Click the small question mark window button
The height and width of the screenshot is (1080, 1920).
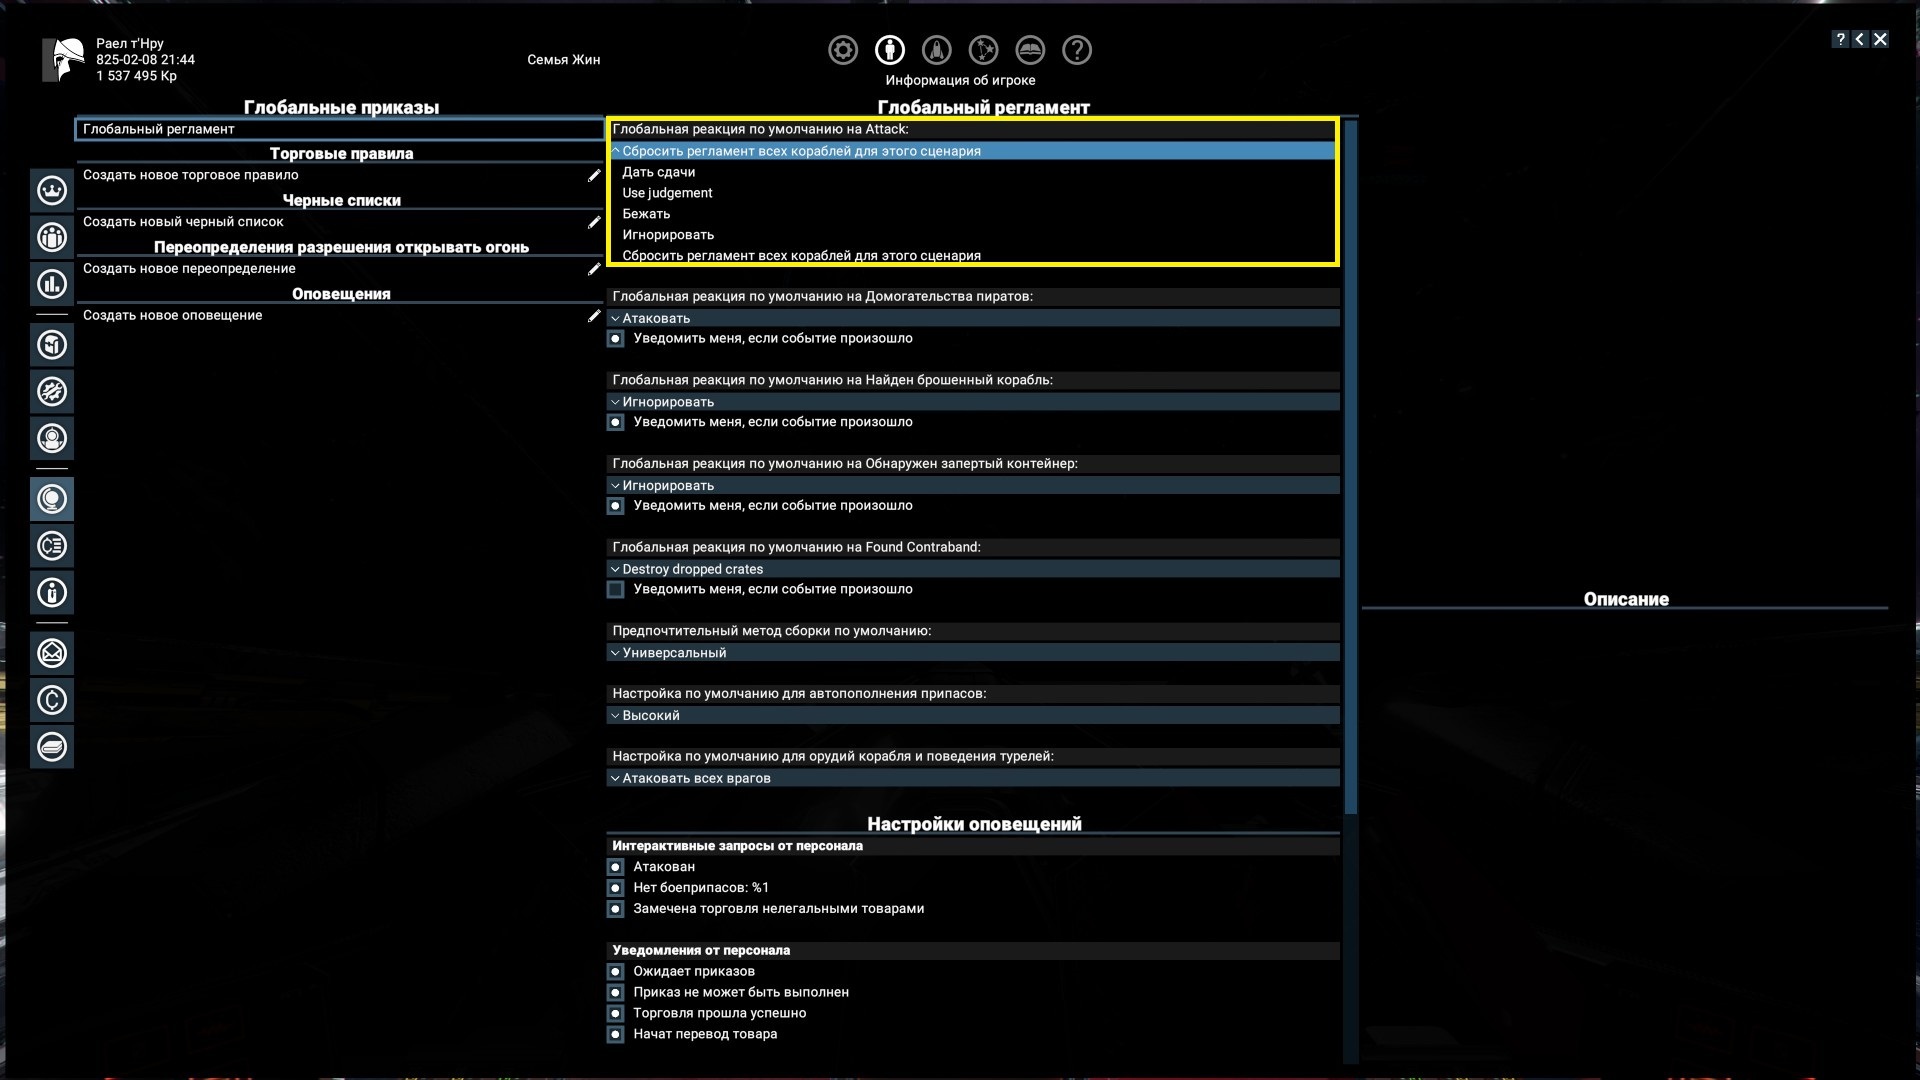pyautogui.click(x=1840, y=39)
